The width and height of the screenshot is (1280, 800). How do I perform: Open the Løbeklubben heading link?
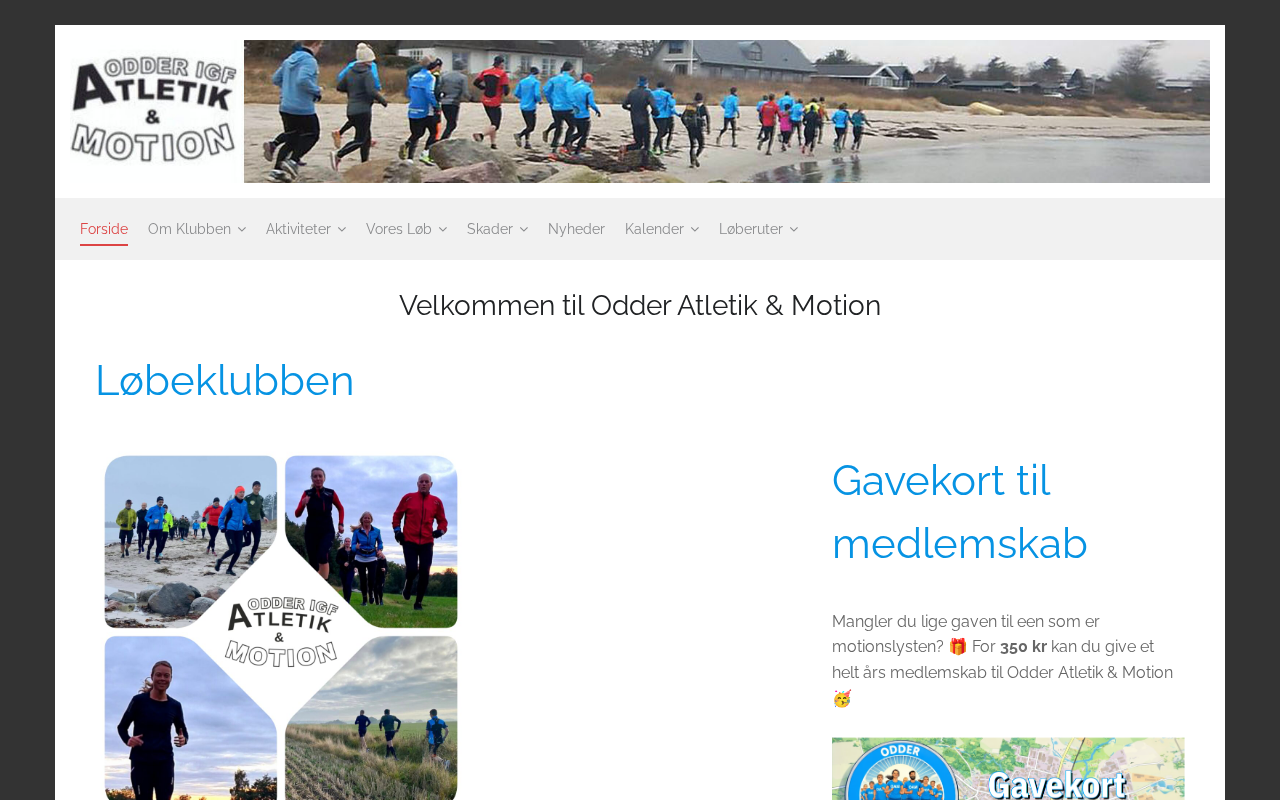coord(225,381)
